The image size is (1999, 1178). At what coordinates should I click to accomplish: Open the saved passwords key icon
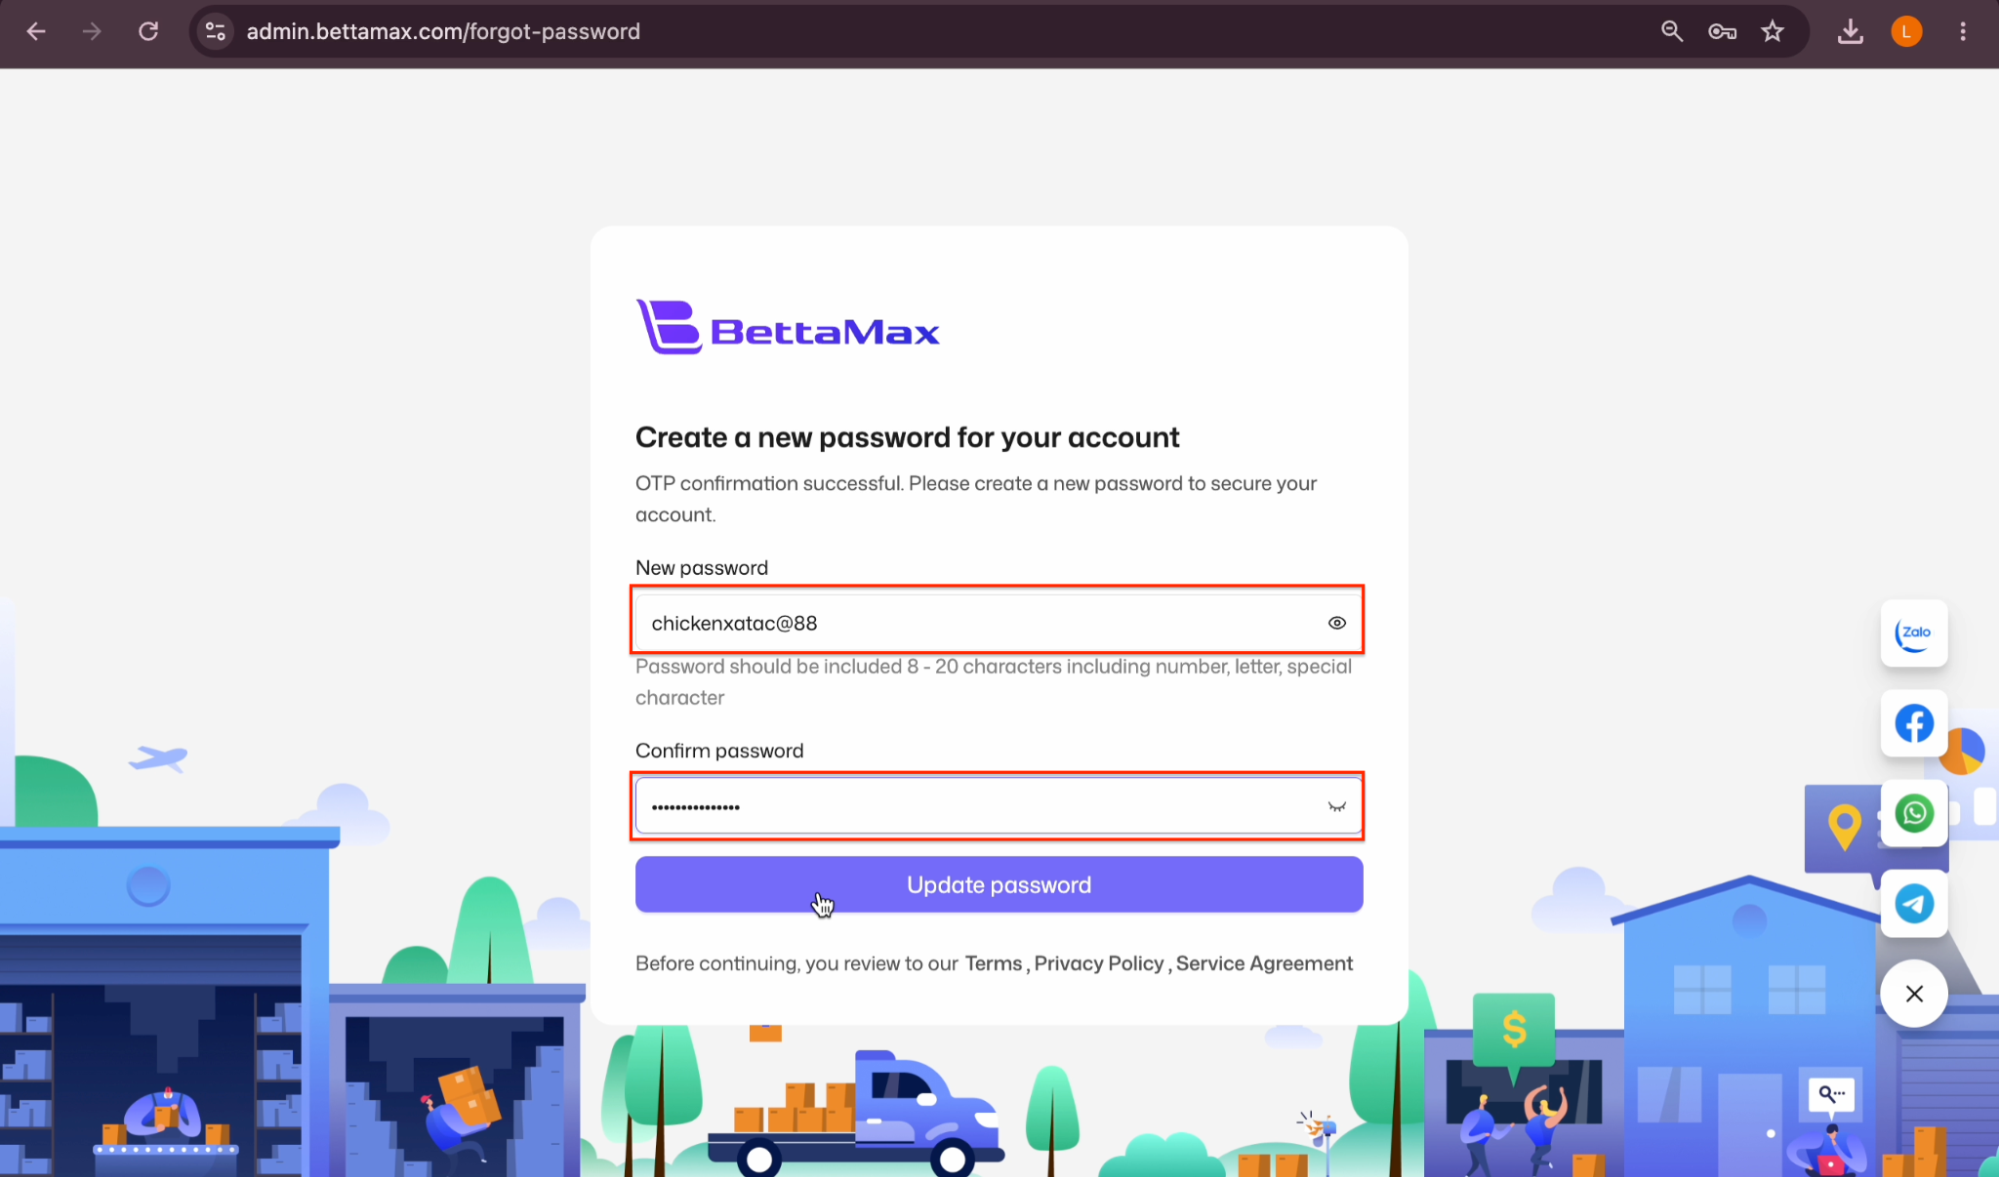tap(1721, 31)
